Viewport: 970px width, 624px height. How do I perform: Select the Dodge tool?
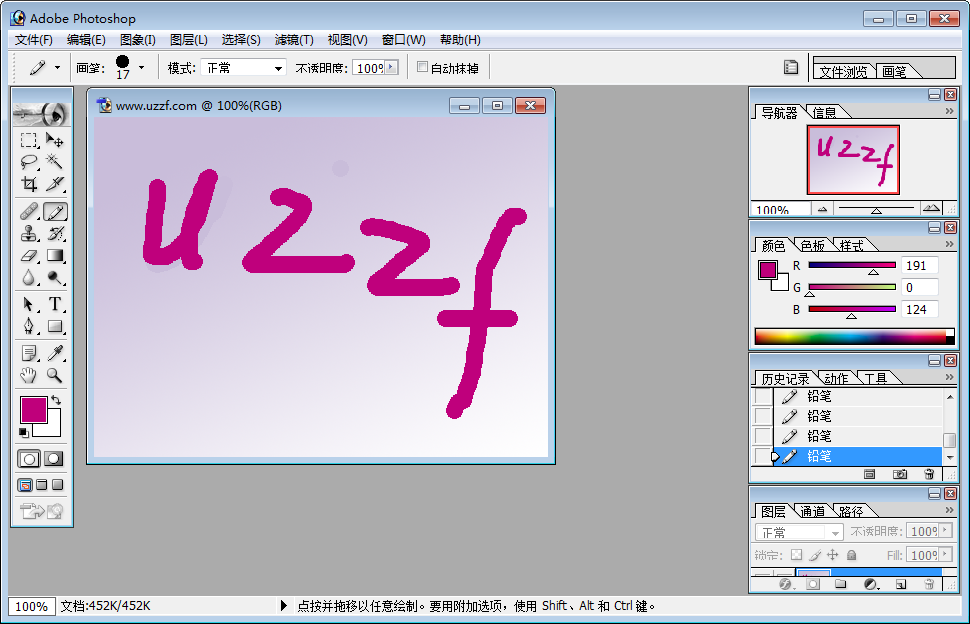[55, 278]
